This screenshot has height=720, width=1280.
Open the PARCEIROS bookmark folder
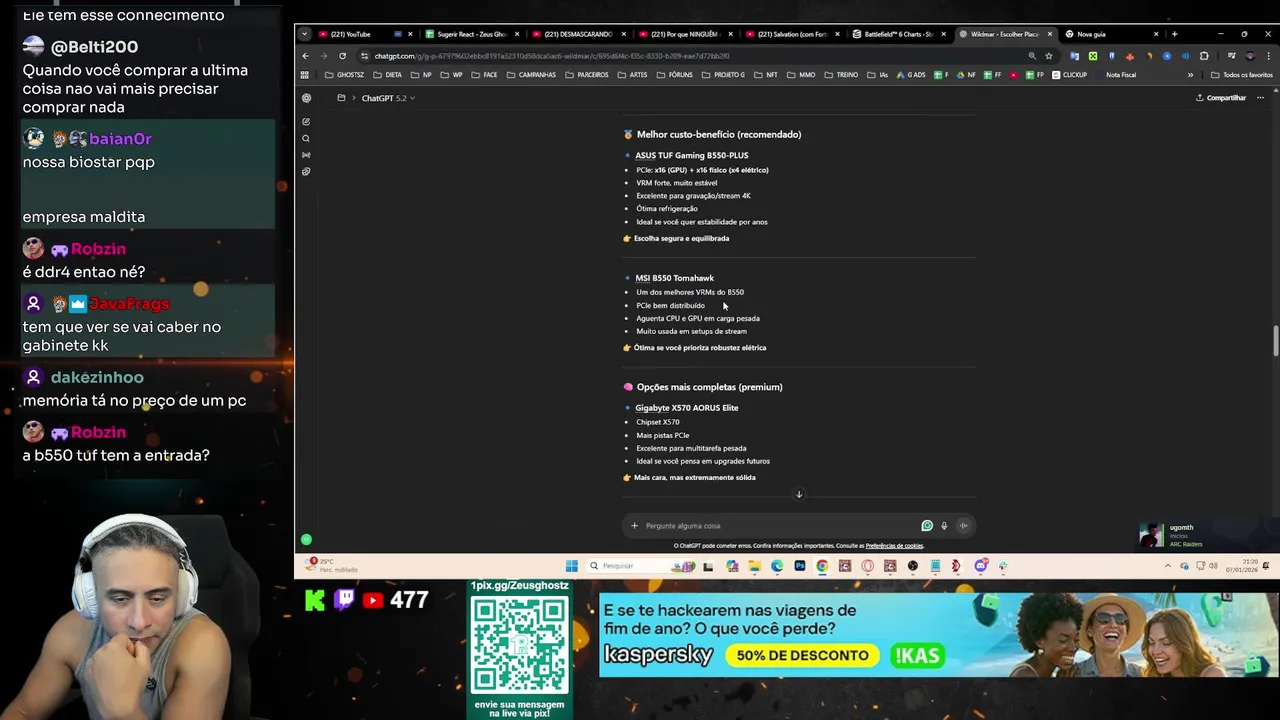586,75
